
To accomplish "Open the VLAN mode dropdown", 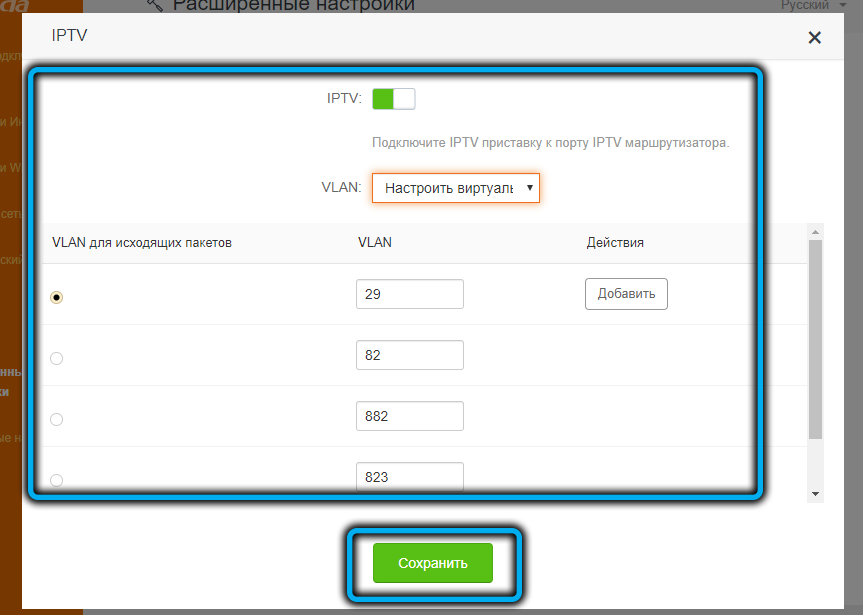I will [456, 188].
